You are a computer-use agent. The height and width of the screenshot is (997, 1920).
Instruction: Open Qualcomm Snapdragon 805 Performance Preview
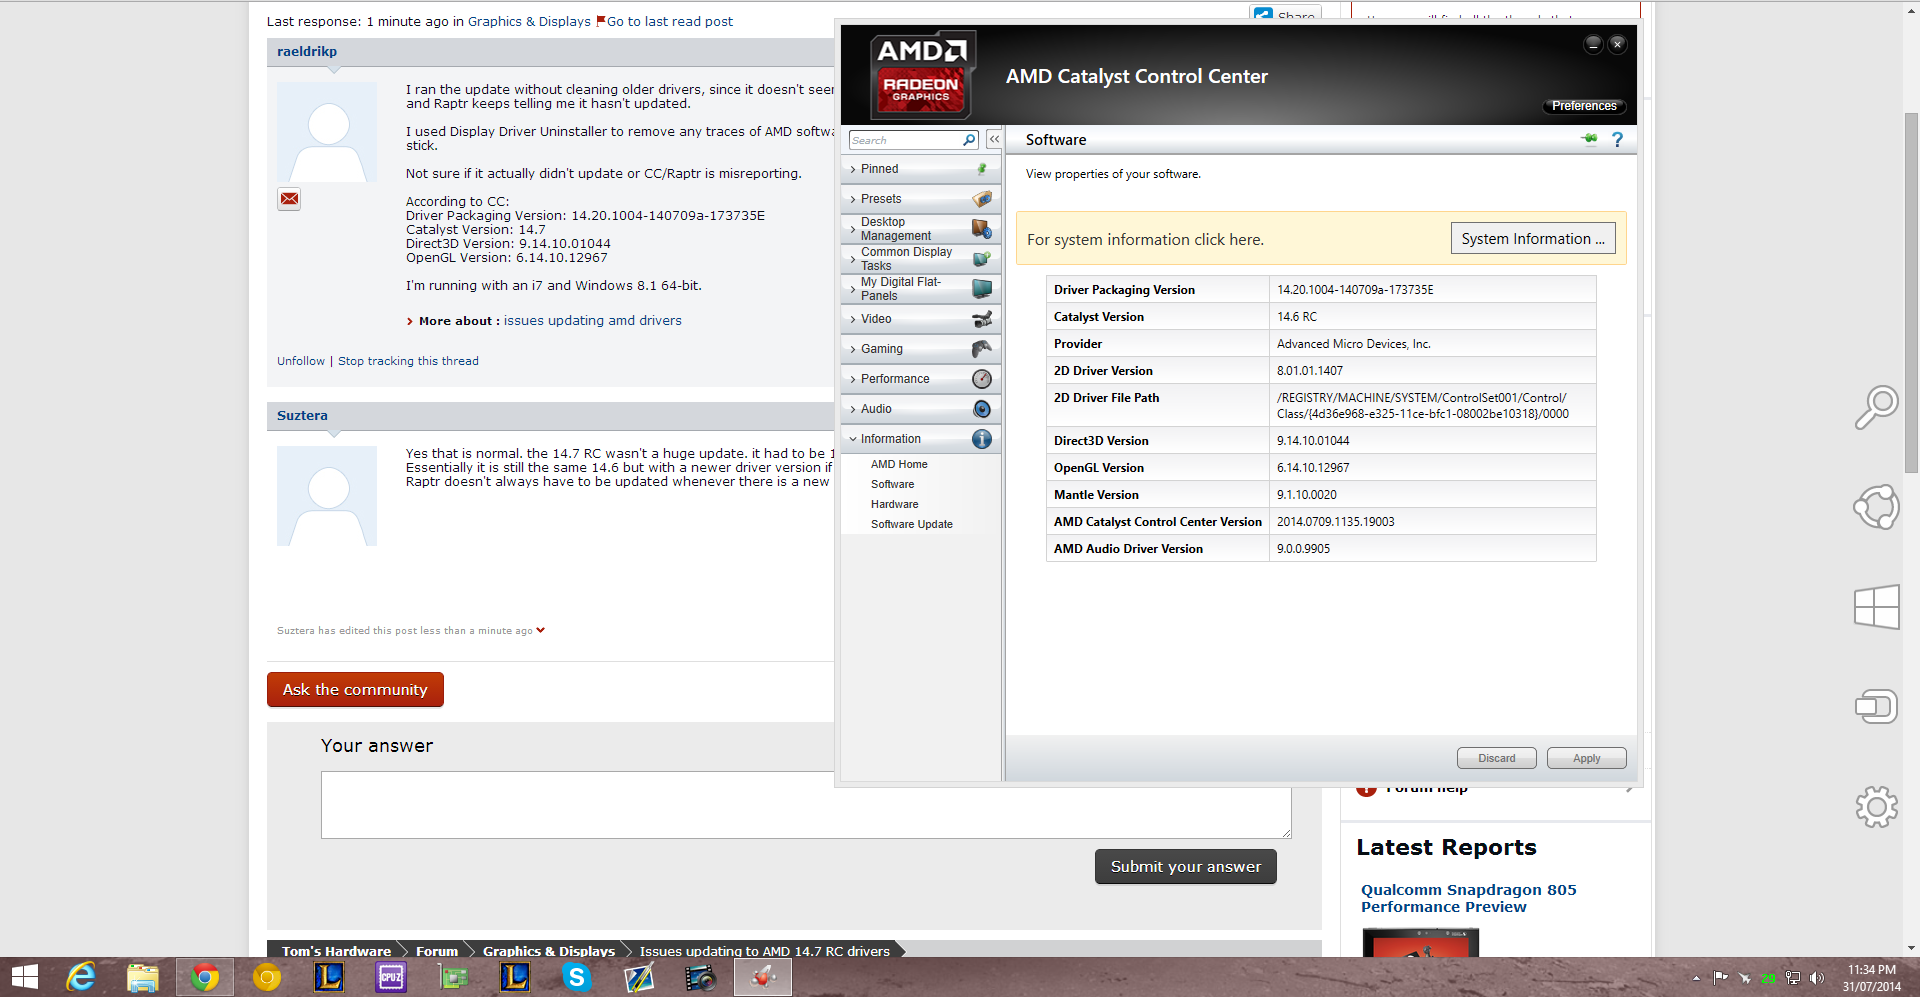(1468, 898)
